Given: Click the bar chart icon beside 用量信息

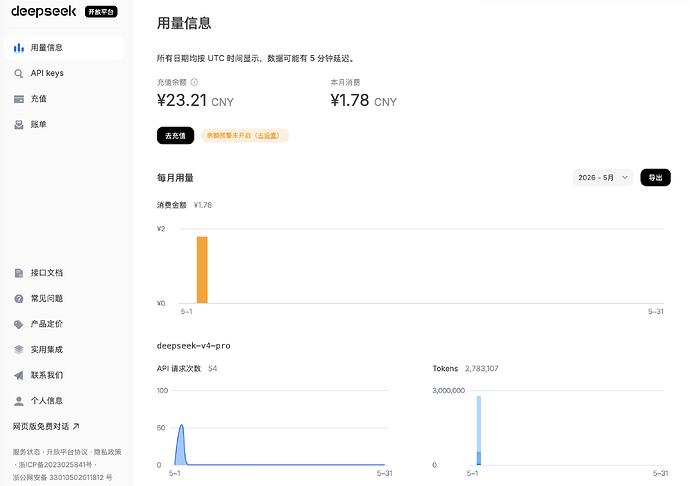Looking at the screenshot, I should point(18,48).
